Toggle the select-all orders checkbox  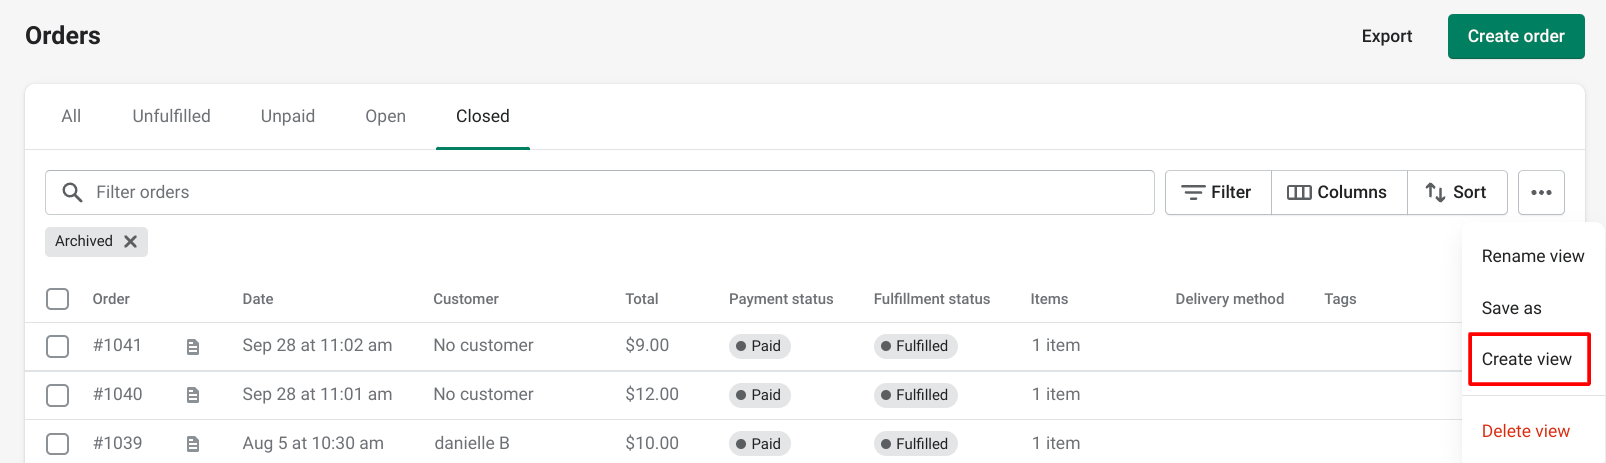58,299
